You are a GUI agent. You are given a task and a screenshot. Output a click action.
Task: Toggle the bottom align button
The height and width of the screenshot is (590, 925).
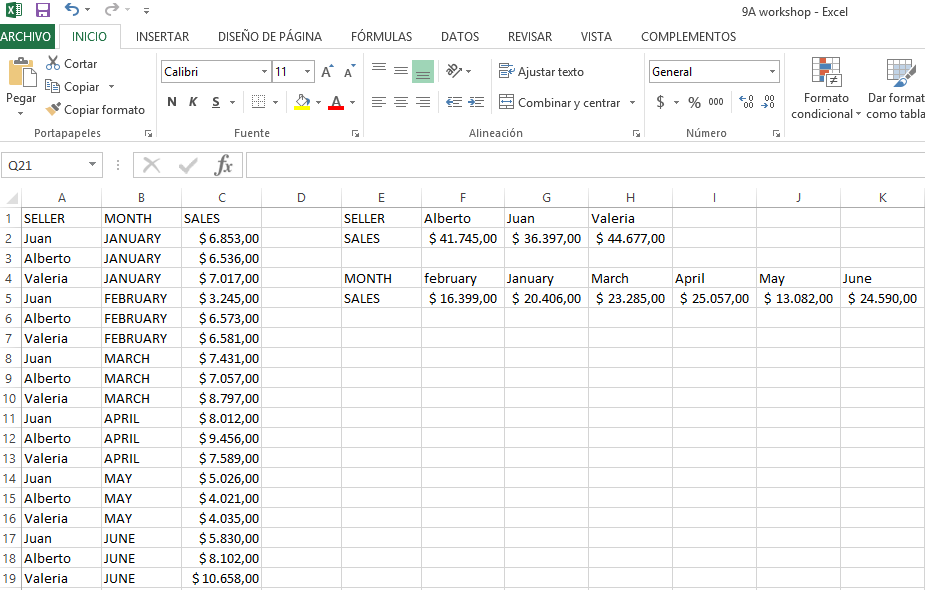tap(422, 72)
